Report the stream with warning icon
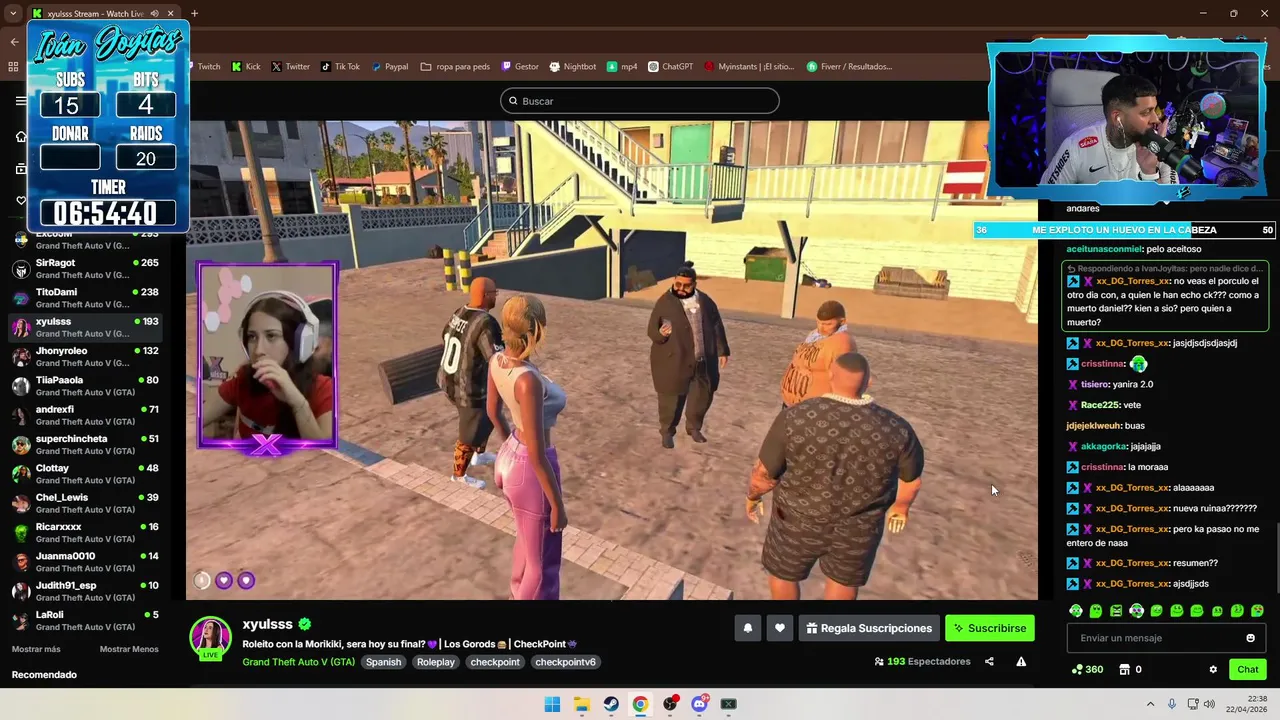 pyautogui.click(x=1021, y=661)
